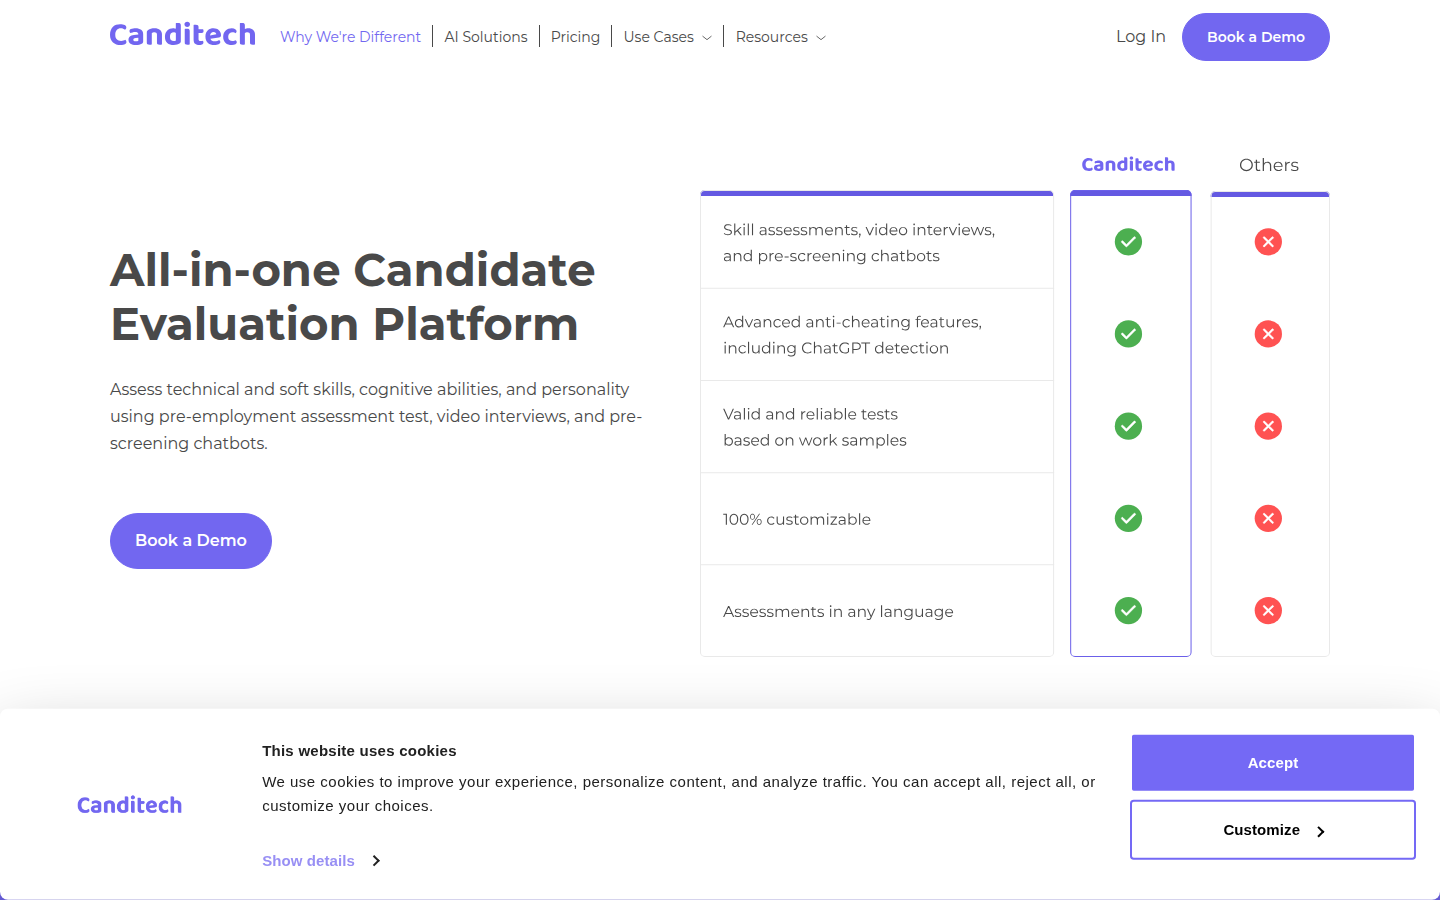Accept all cookies

1272,763
